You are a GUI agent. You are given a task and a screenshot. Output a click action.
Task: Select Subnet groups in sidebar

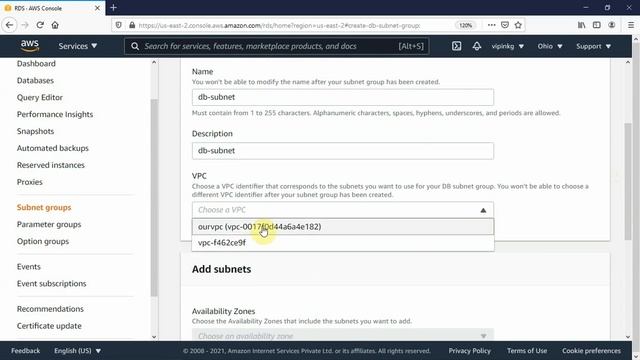(x=44, y=207)
